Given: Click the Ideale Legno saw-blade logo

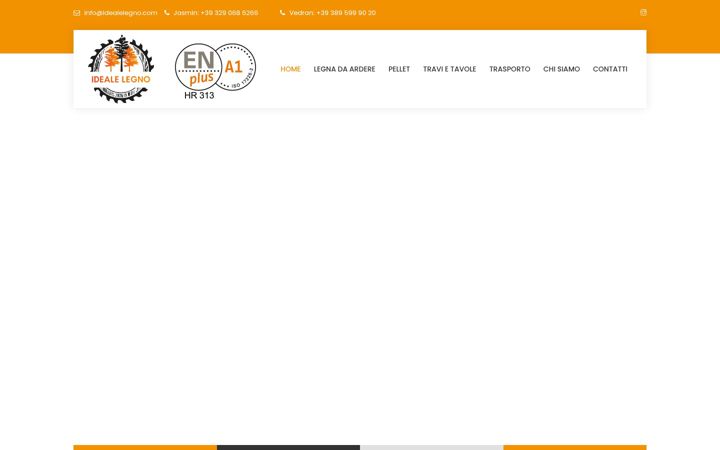Looking at the screenshot, I should (121, 69).
